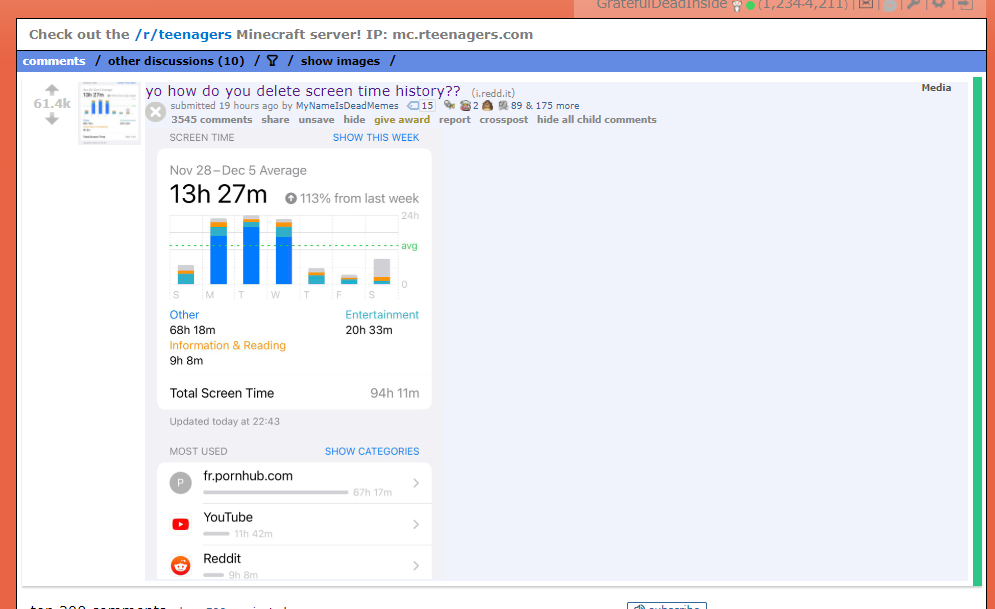The width and height of the screenshot is (995, 609).
Task: Click the Media flair label
Action: tap(936, 88)
